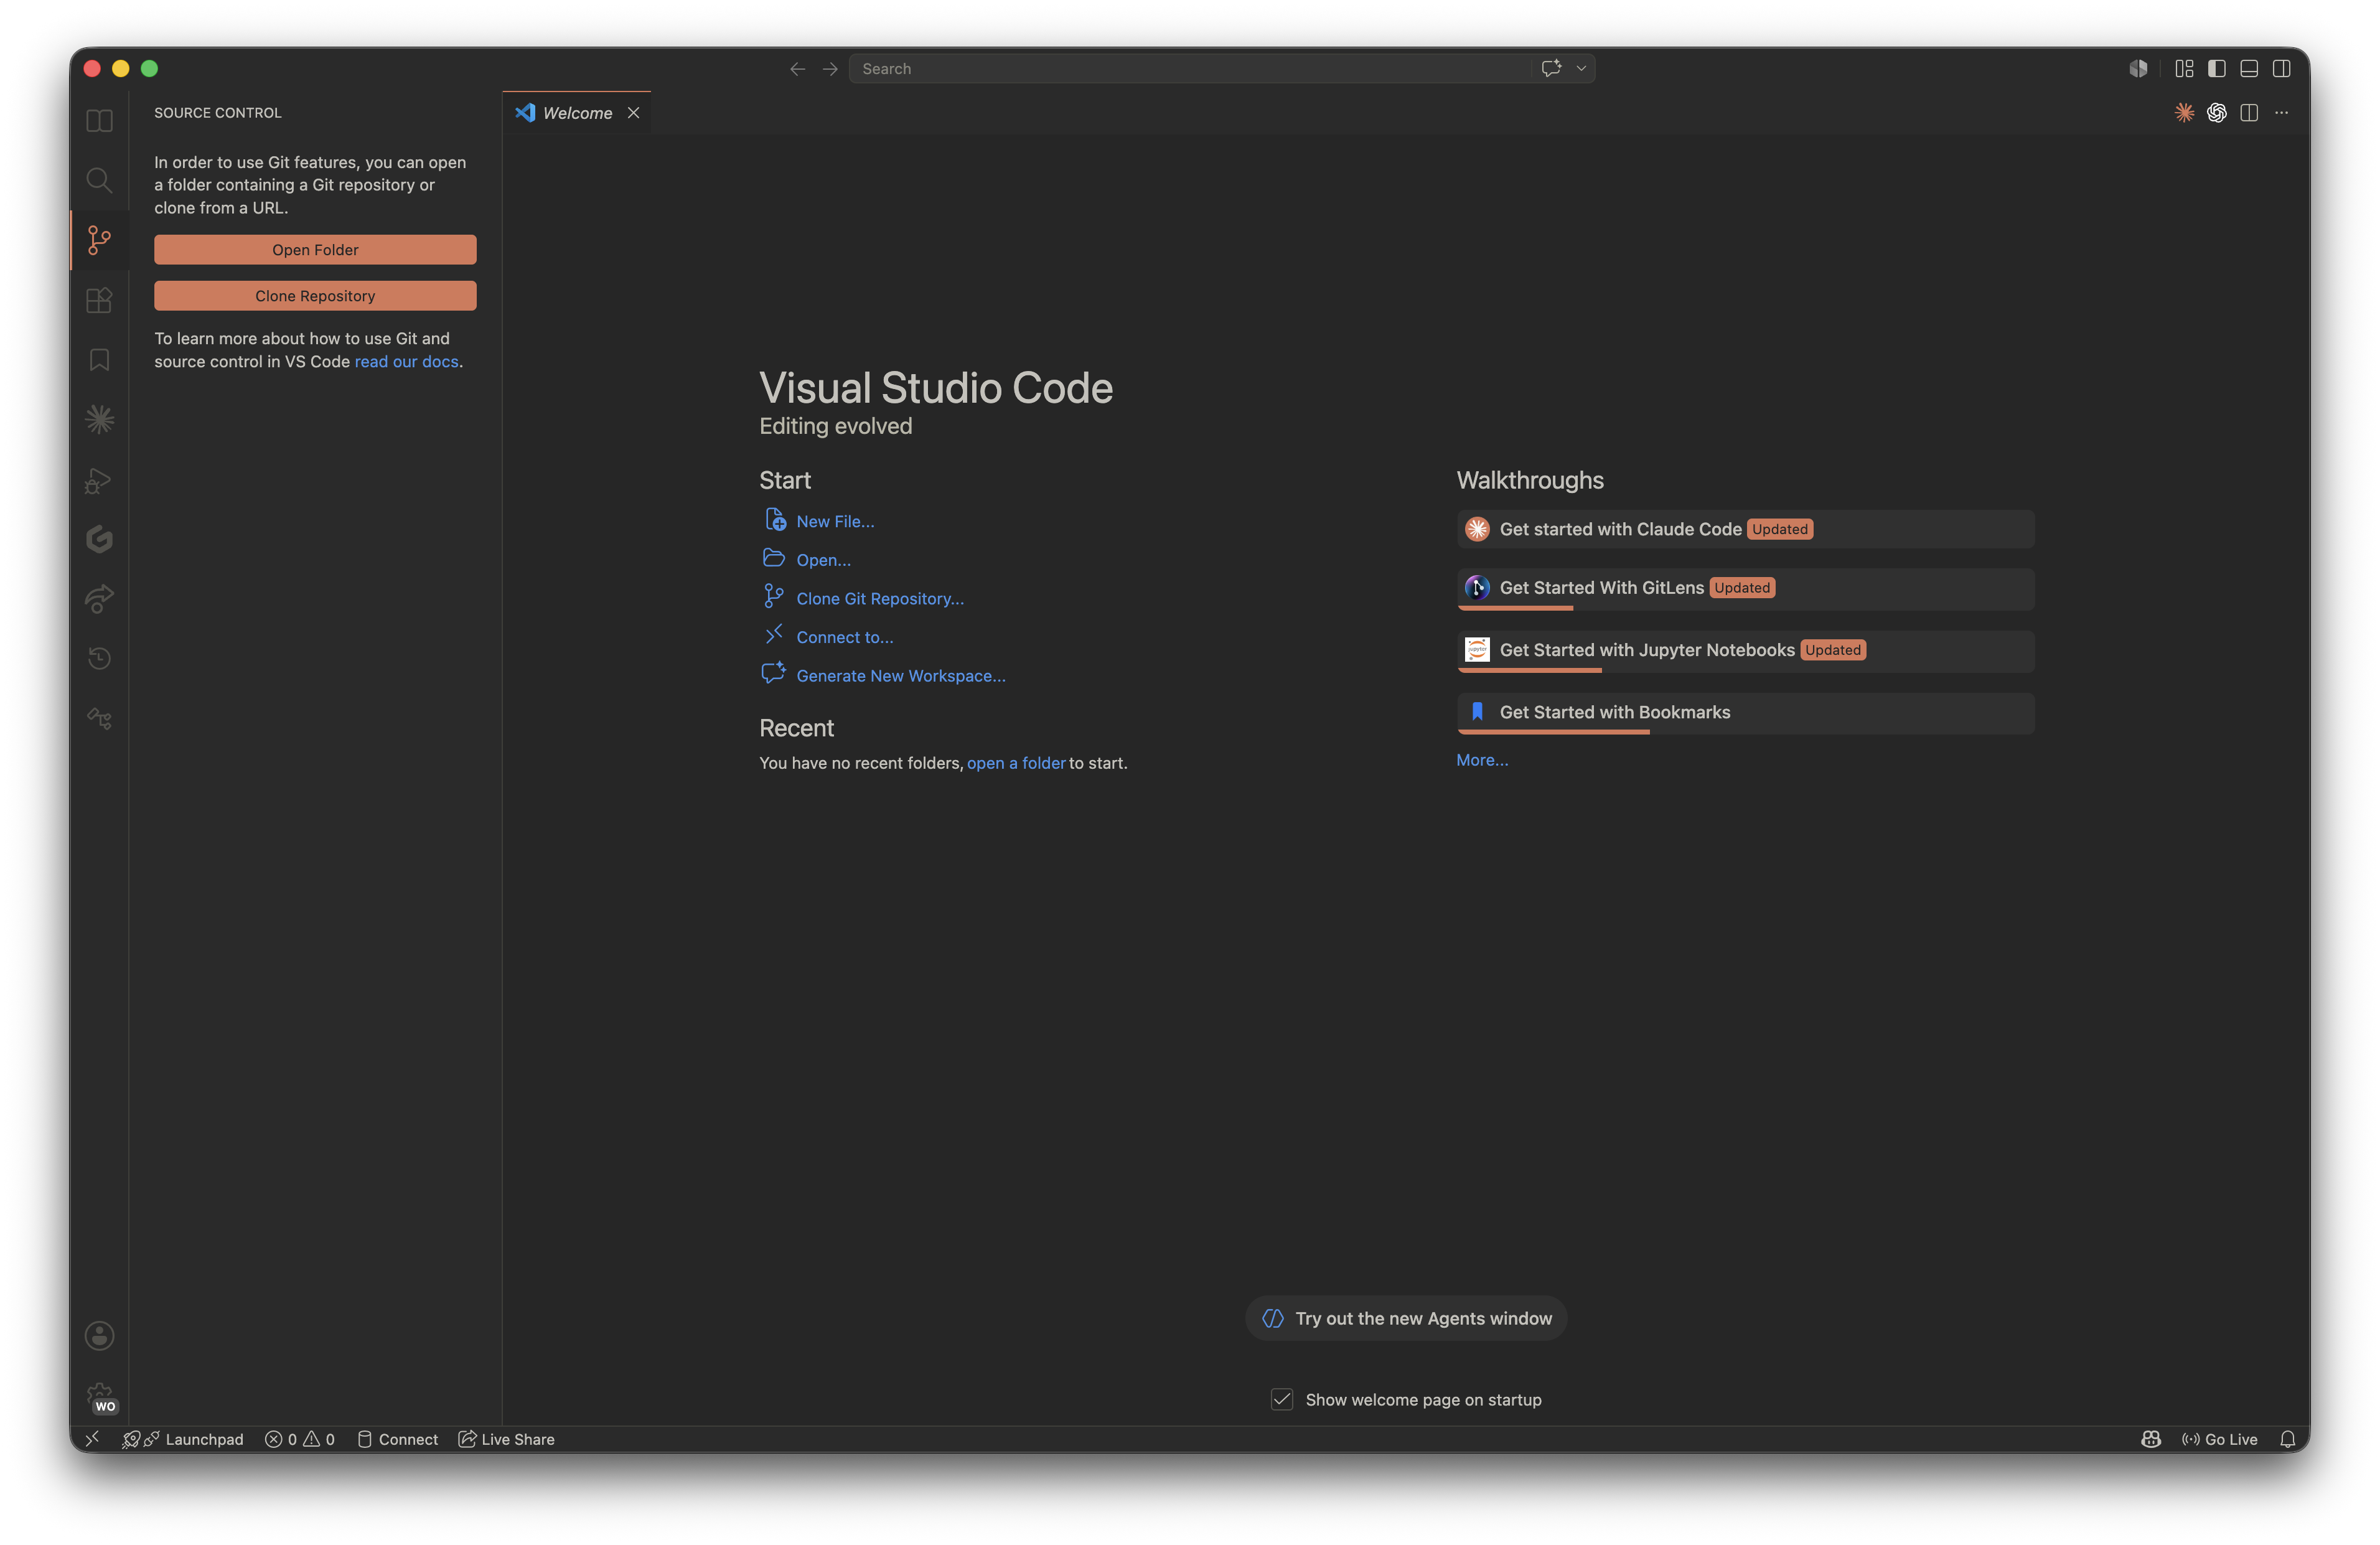Open the Get Started with Jupyter Notebooks walkthrough
The image size is (2380, 1545).
tap(1745, 651)
